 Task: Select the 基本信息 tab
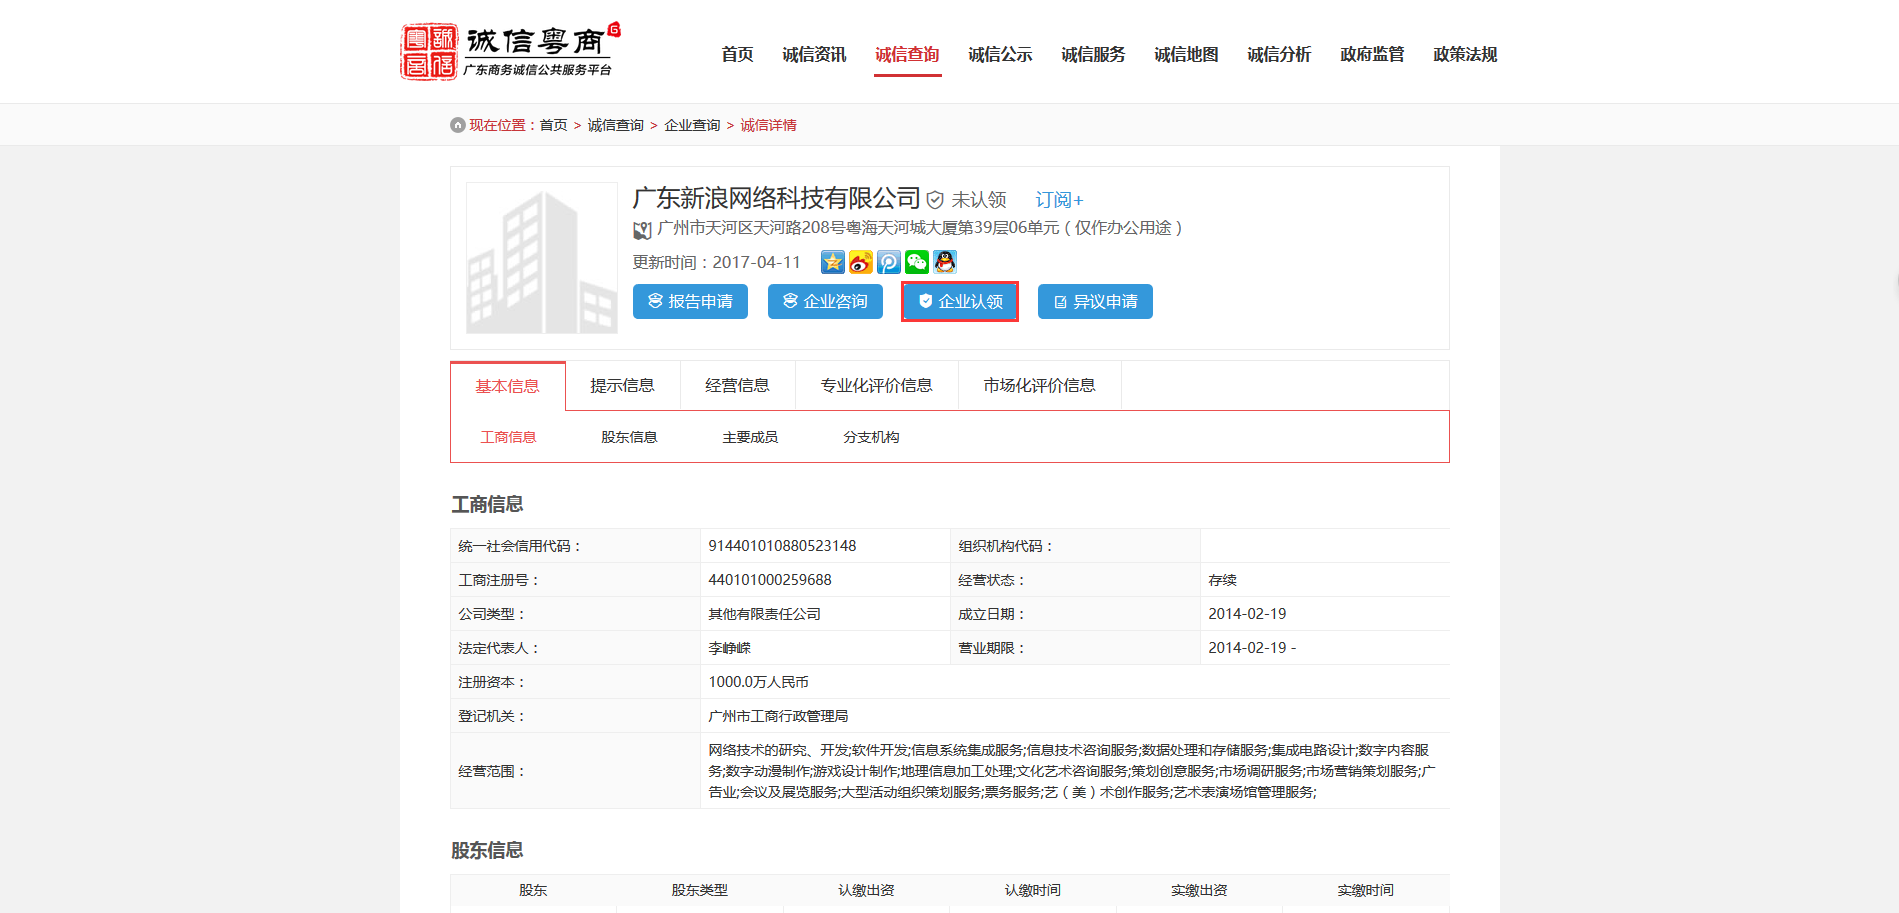tap(507, 386)
